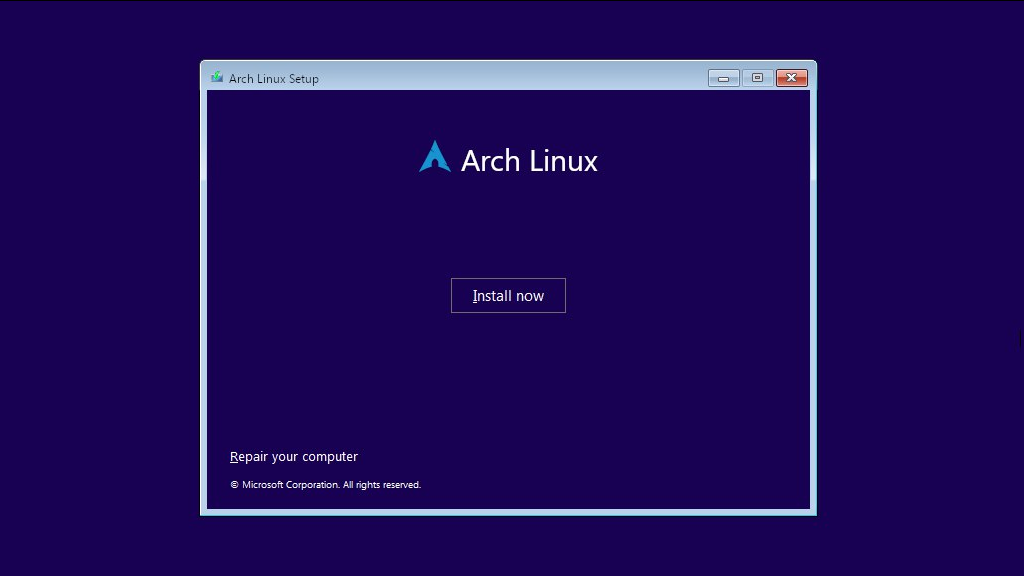1024x576 pixels.
Task: Click the 'Arch Linux Setup' title text
Action: click(274, 79)
